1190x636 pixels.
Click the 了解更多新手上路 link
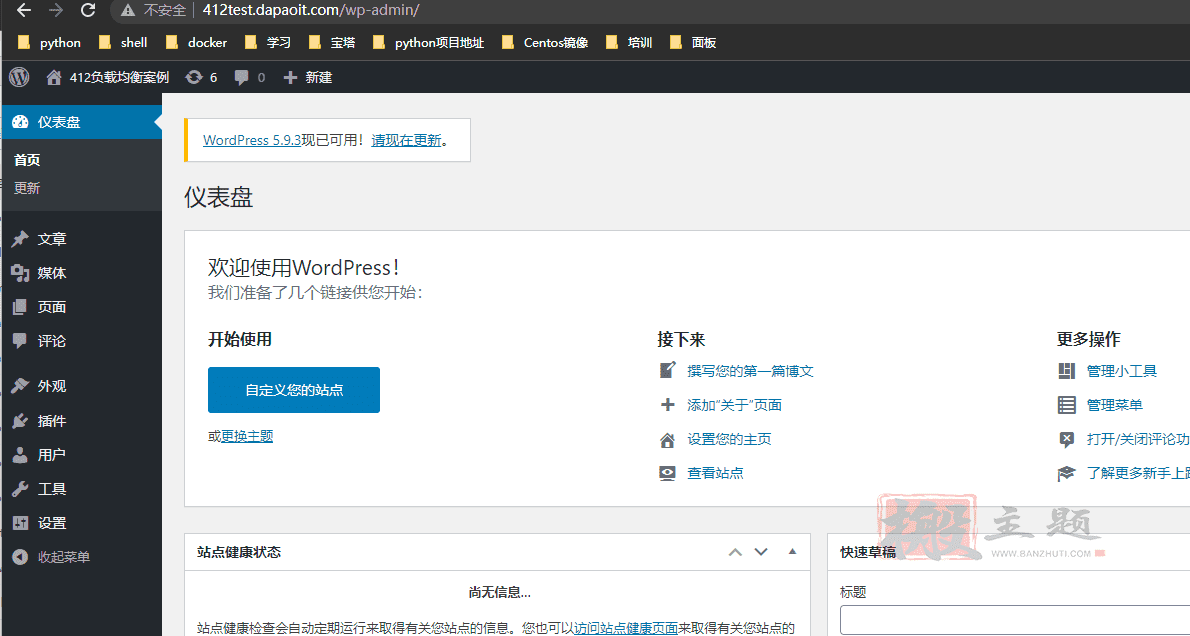(1138, 474)
